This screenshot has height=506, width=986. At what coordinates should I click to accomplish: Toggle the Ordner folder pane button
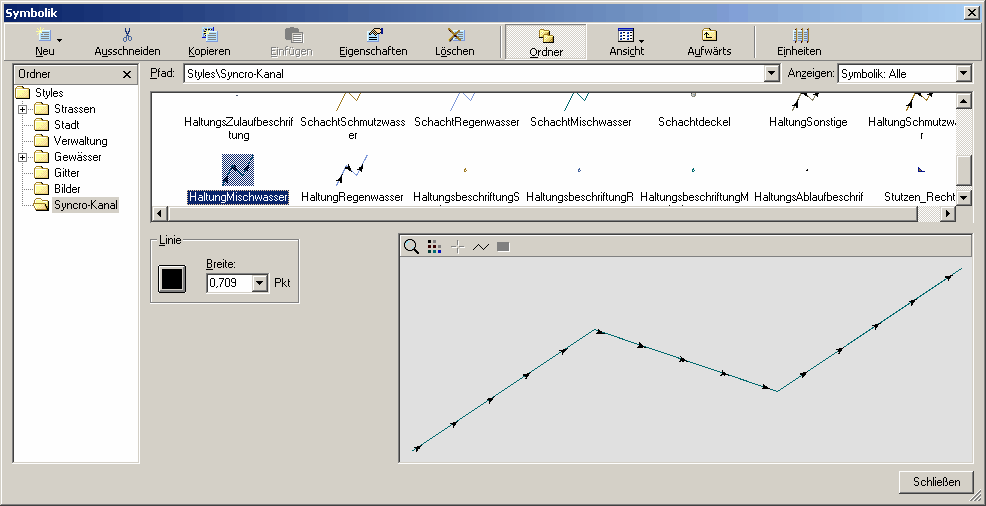point(546,41)
